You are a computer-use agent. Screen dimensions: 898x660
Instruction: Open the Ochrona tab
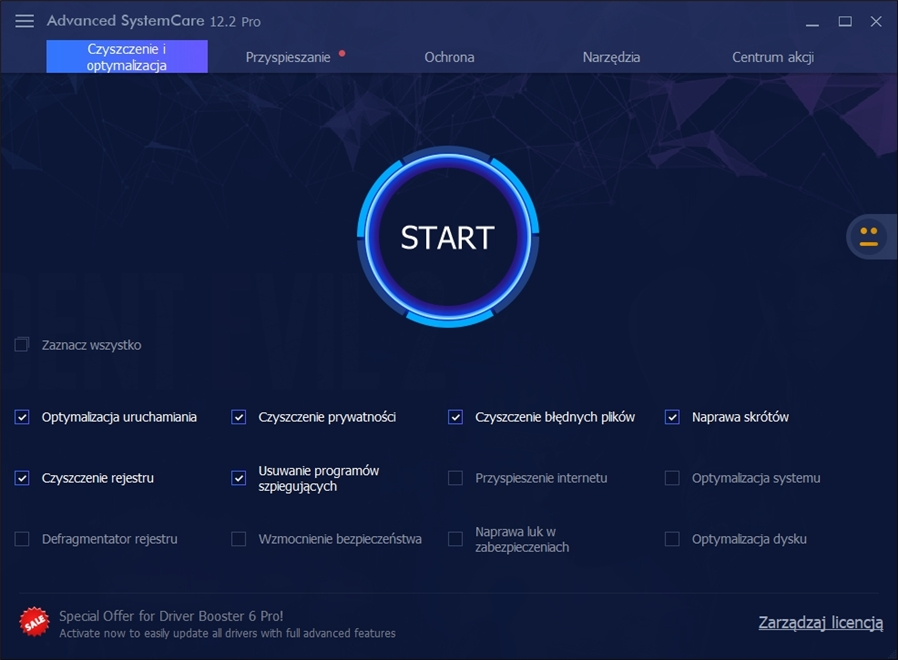(449, 57)
